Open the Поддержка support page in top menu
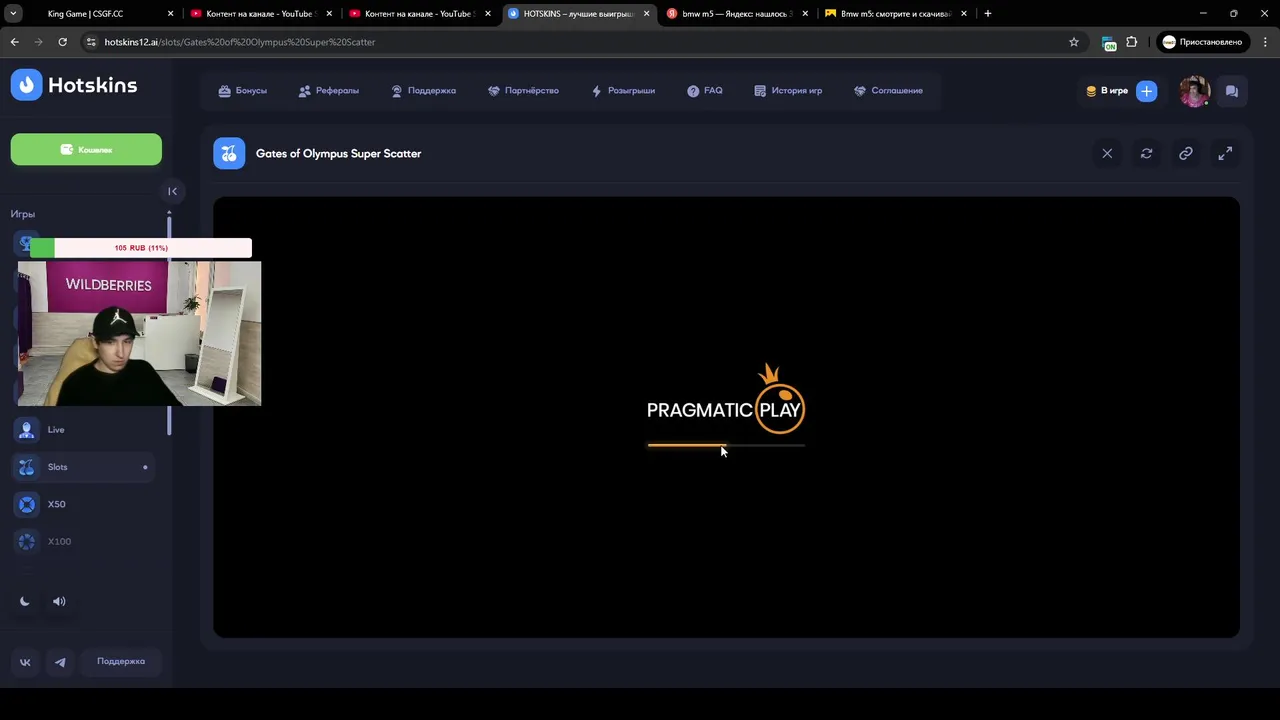The height and width of the screenshot is (720, 1280). (x=423, y=91)
